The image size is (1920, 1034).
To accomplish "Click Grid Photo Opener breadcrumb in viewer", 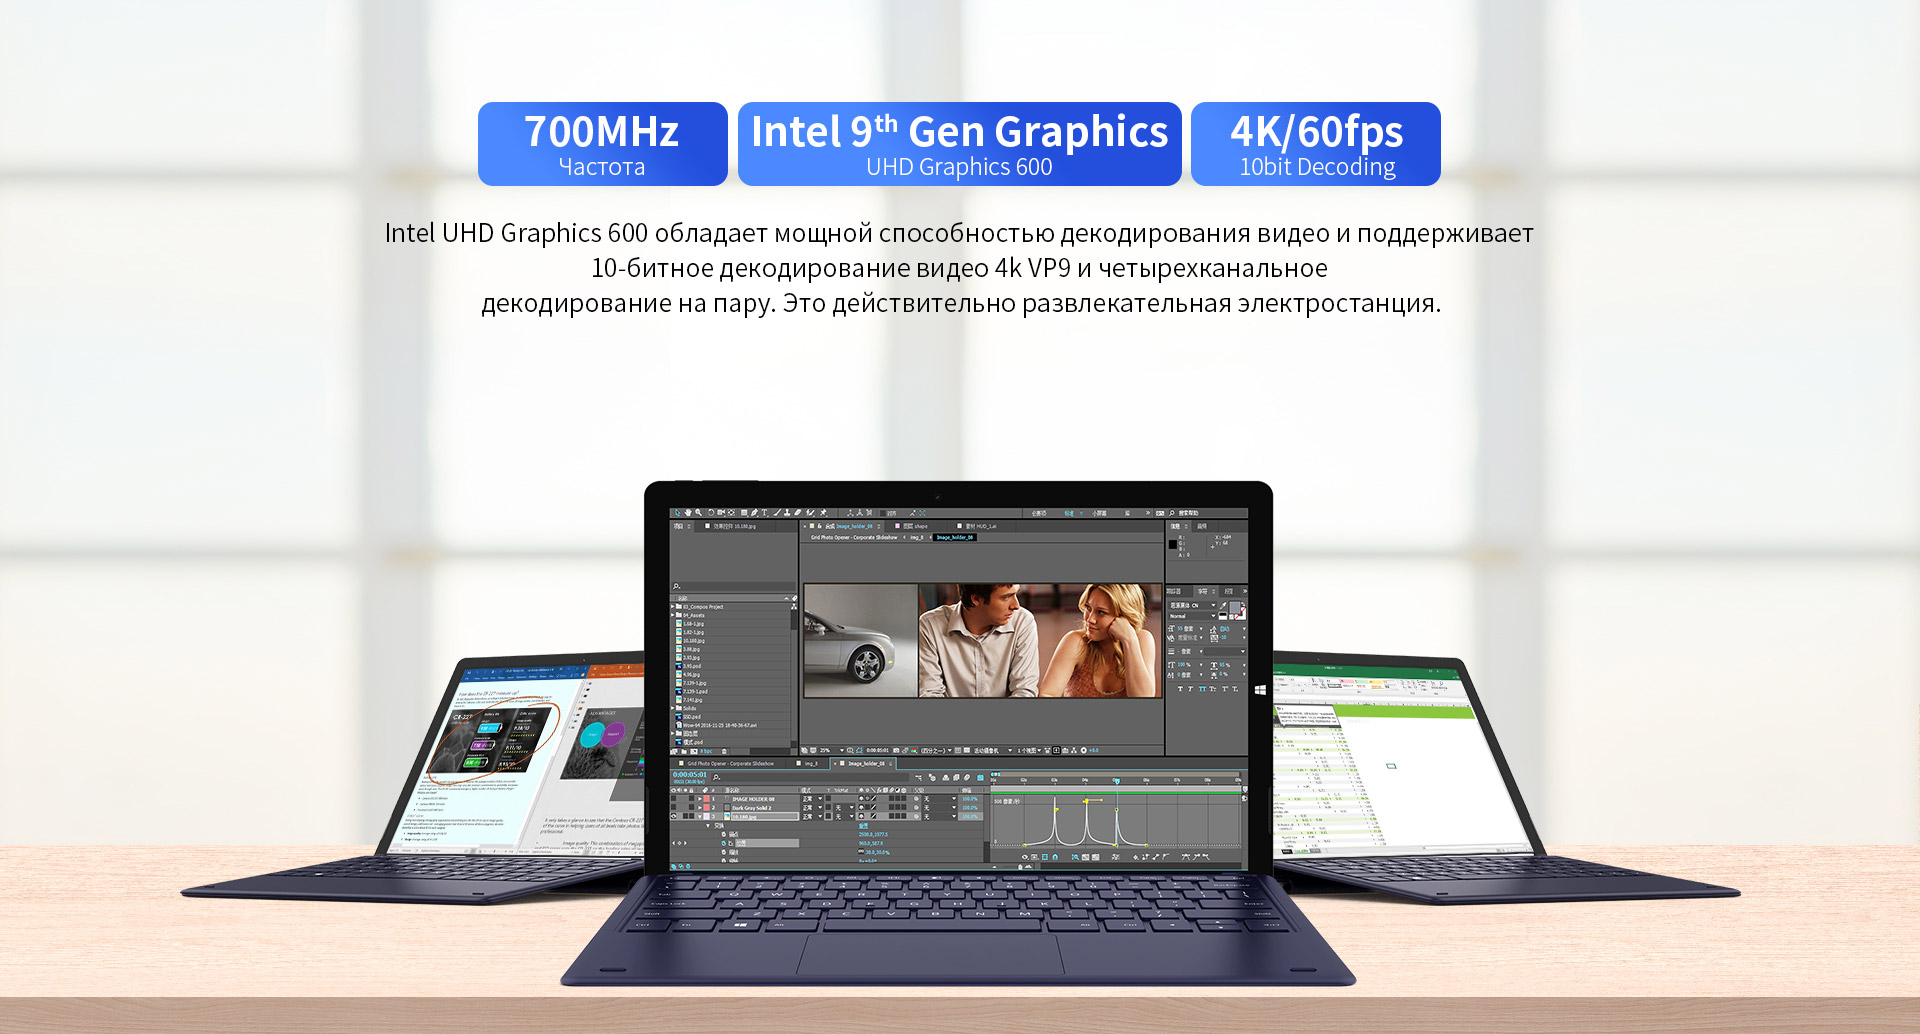I will pyautogui.click(x=854, y=537).
